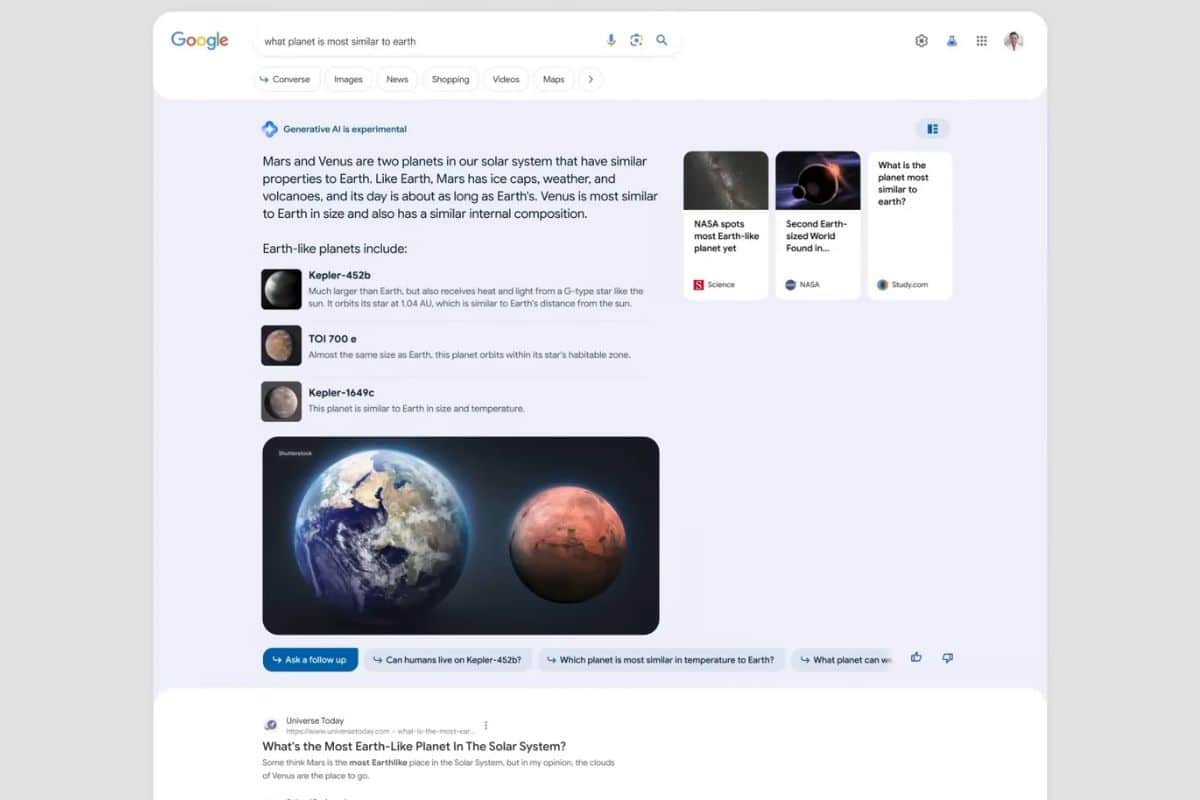Open 'What's the Most Earth-Like Planet' result
1200x800 pixels.
(x=414, y=746)
